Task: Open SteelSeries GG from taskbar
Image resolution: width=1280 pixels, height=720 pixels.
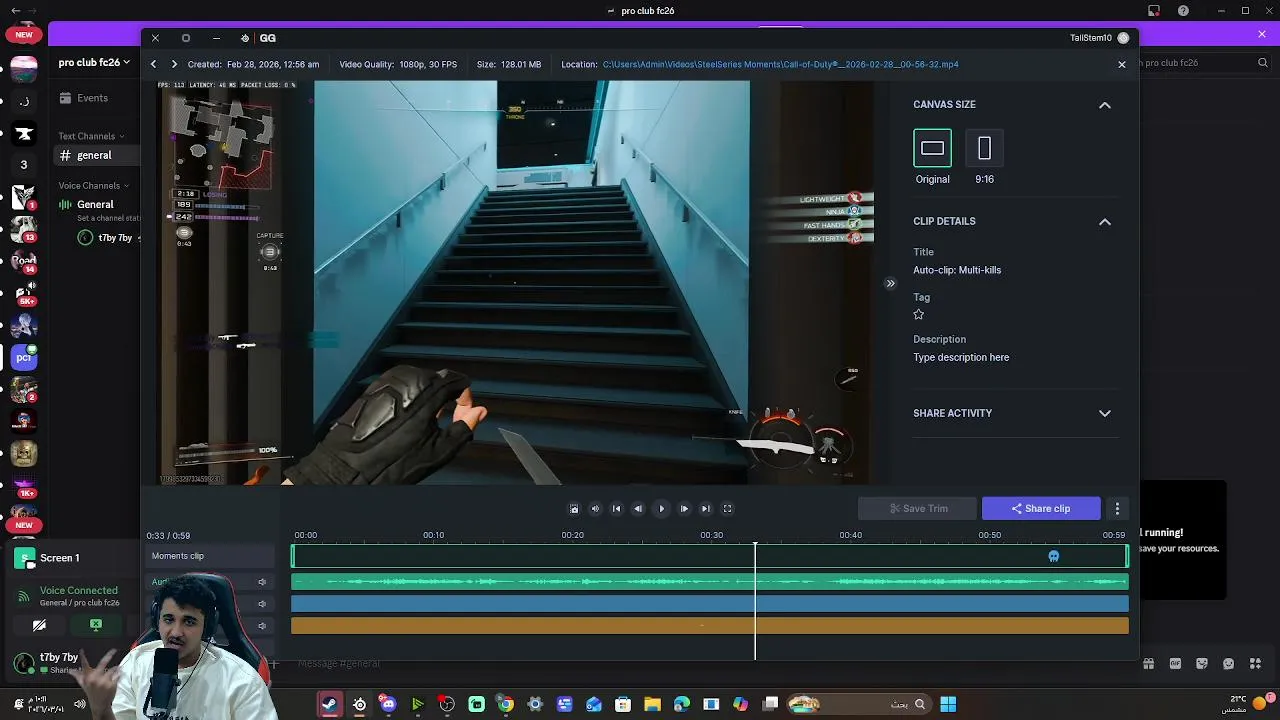Action: 359,704
